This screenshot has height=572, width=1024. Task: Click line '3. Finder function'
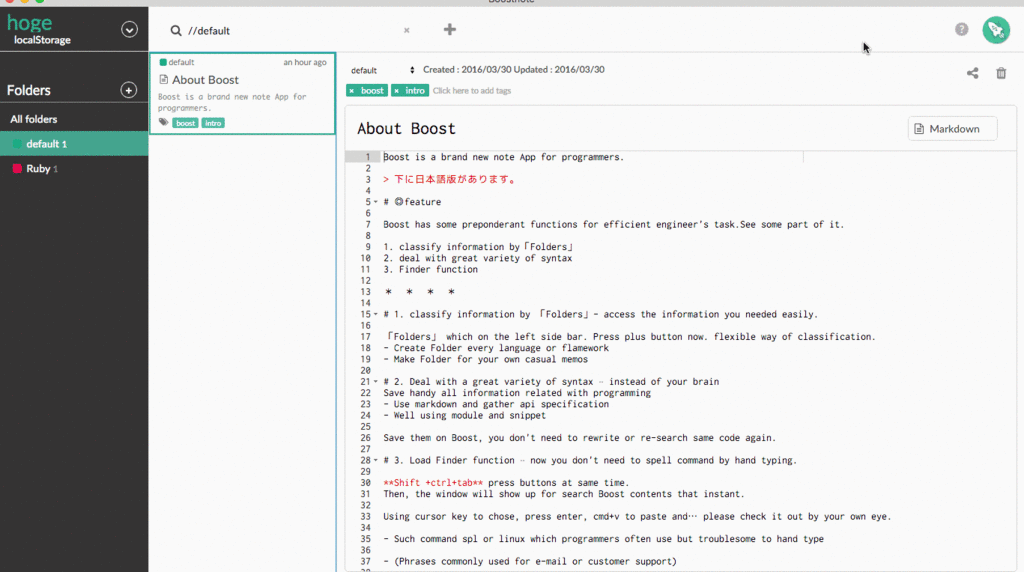pos(430,270)
